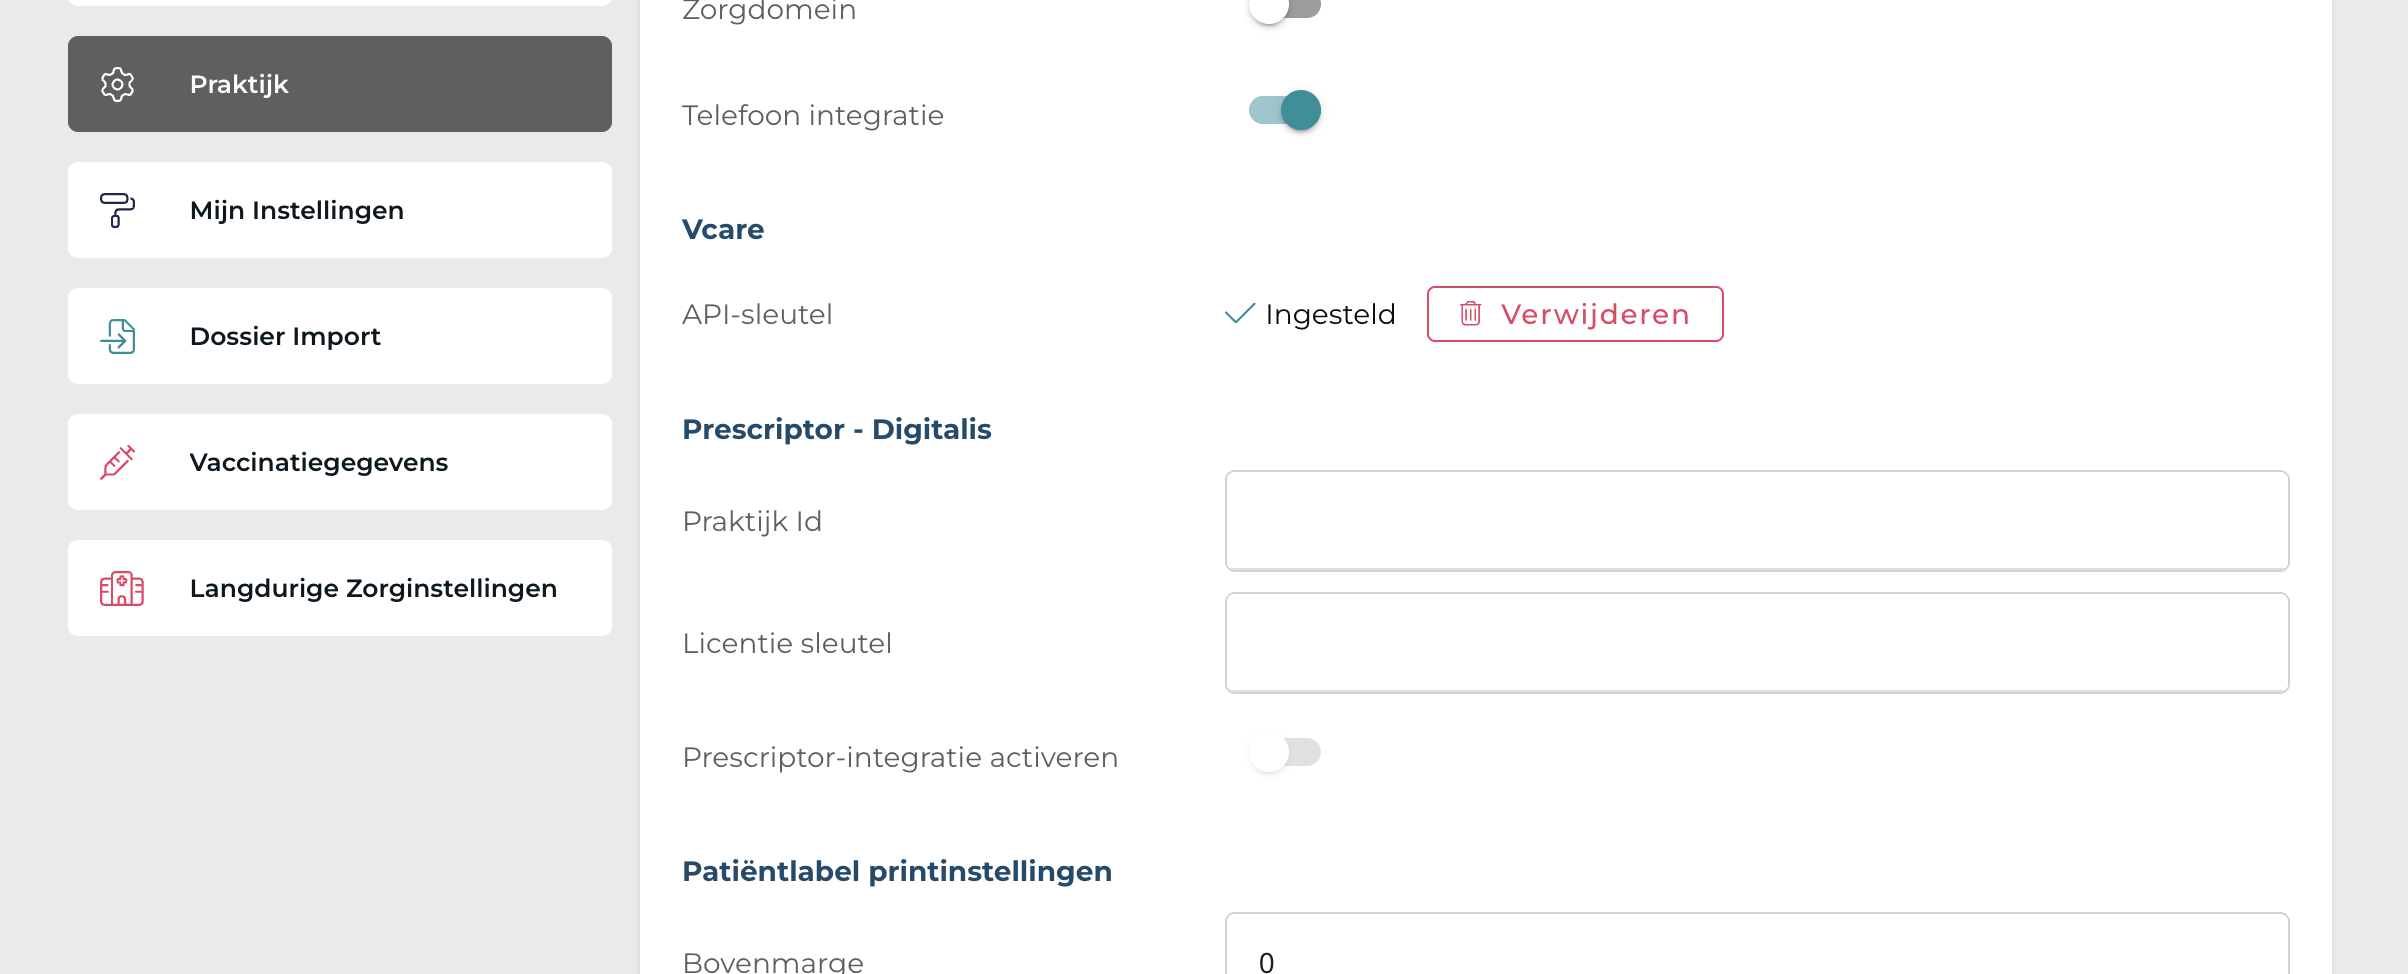Click into the Praktijk Id field
The width and height of the screenshot is (2408, 974).
coord(1756,521)
